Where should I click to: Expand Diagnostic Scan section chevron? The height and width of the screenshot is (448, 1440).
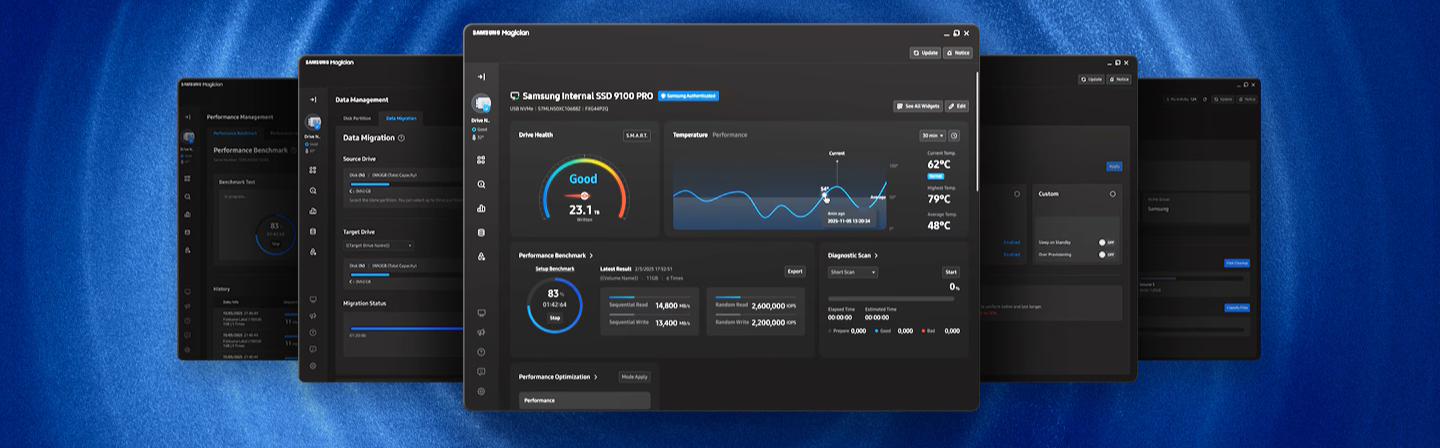tap(877, 255)
